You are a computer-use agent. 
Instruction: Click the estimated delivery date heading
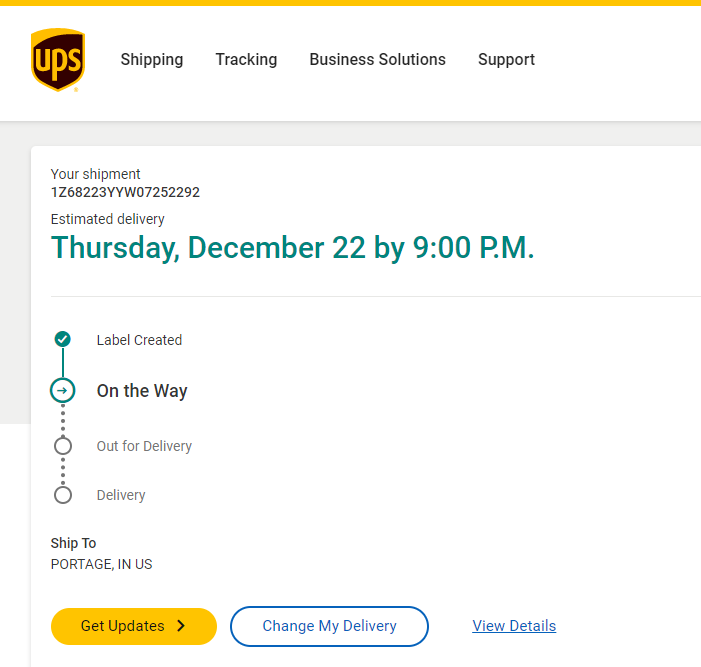292,248
